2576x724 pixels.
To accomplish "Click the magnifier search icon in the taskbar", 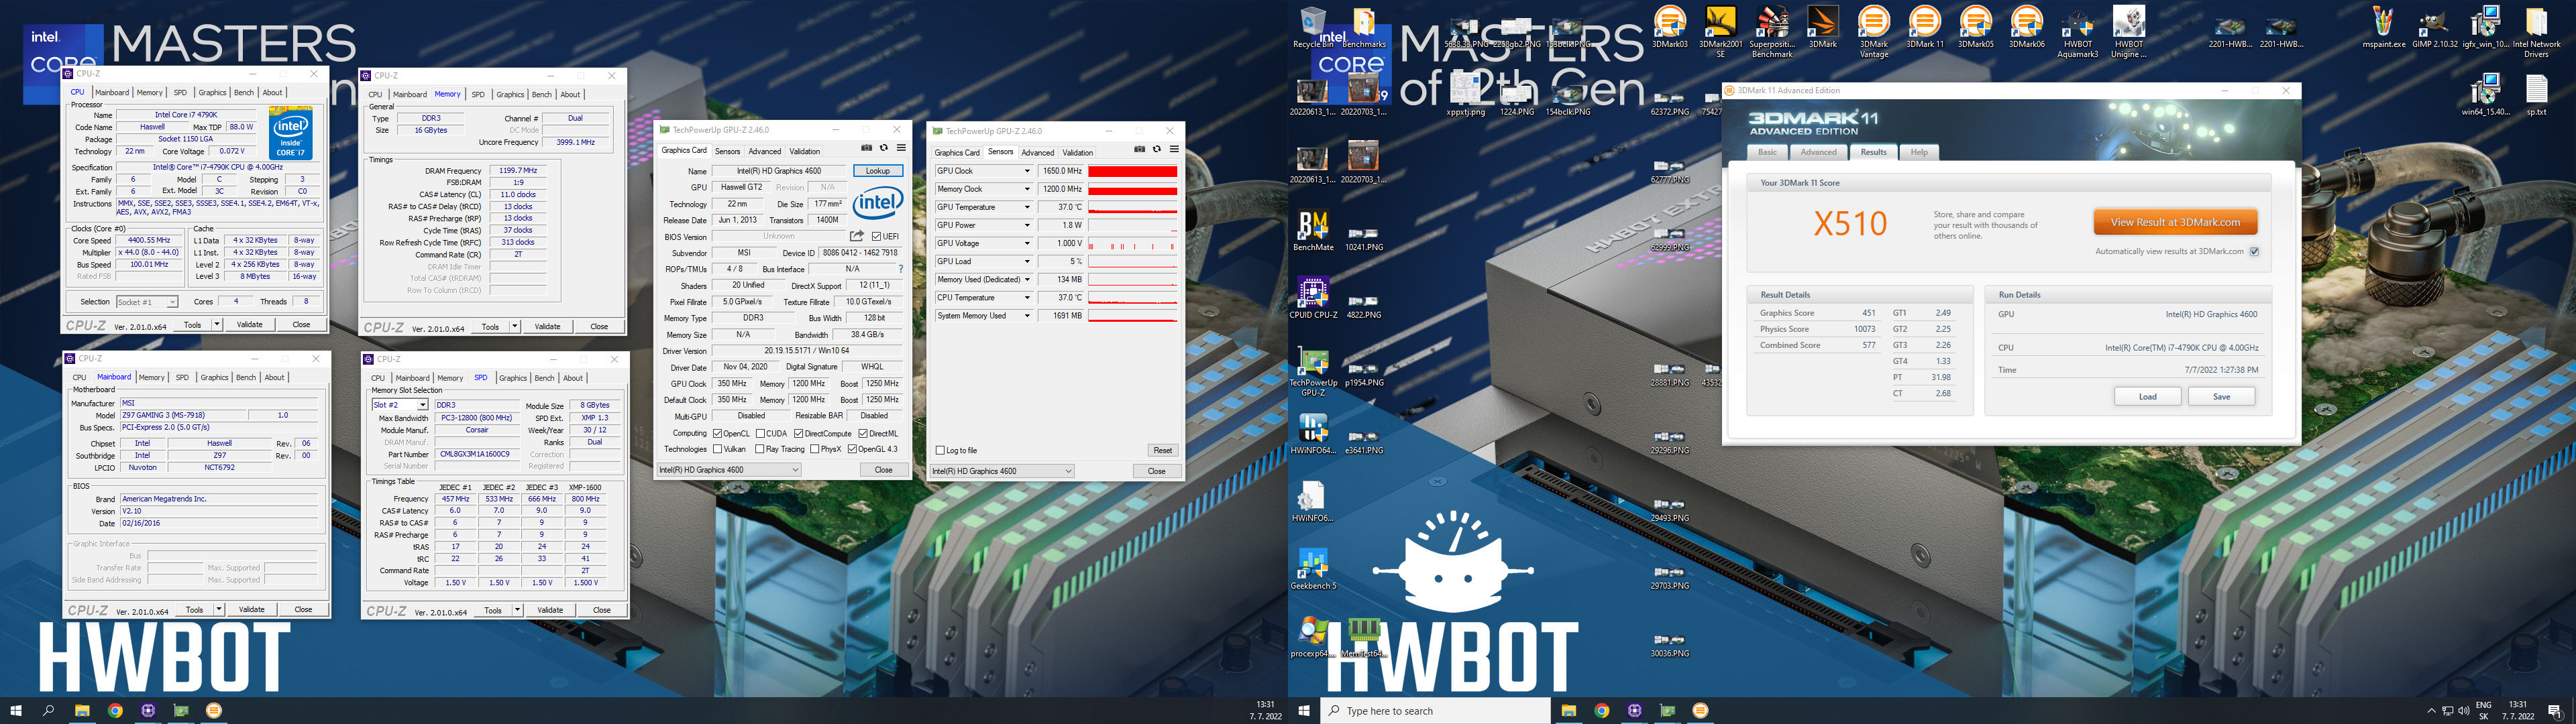I will (48, 711).
